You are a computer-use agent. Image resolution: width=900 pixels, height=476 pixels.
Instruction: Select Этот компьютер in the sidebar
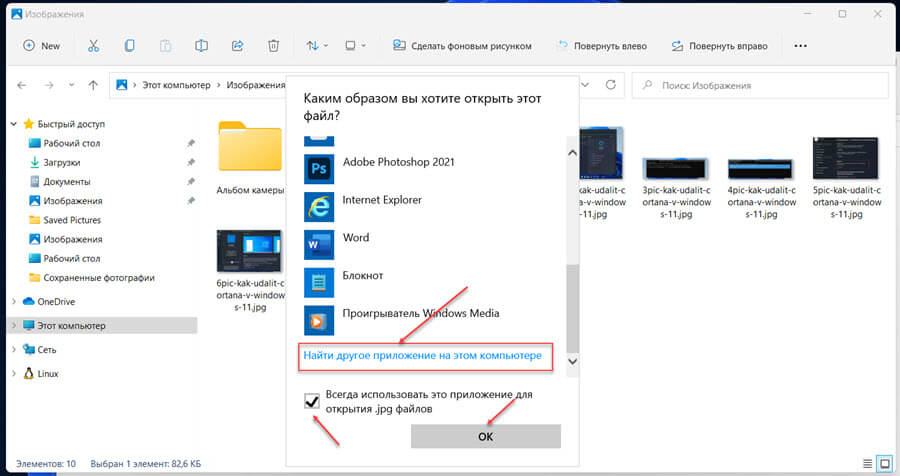[71, 326]
